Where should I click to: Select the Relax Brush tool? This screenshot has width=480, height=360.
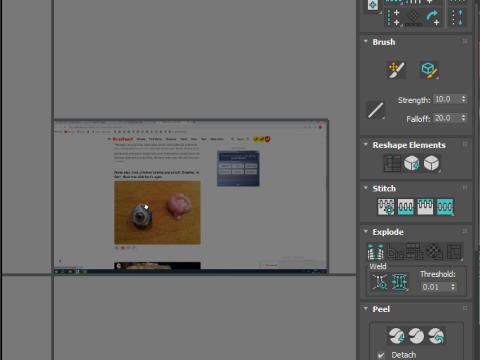pyautogui.click(x=429, y=70)
